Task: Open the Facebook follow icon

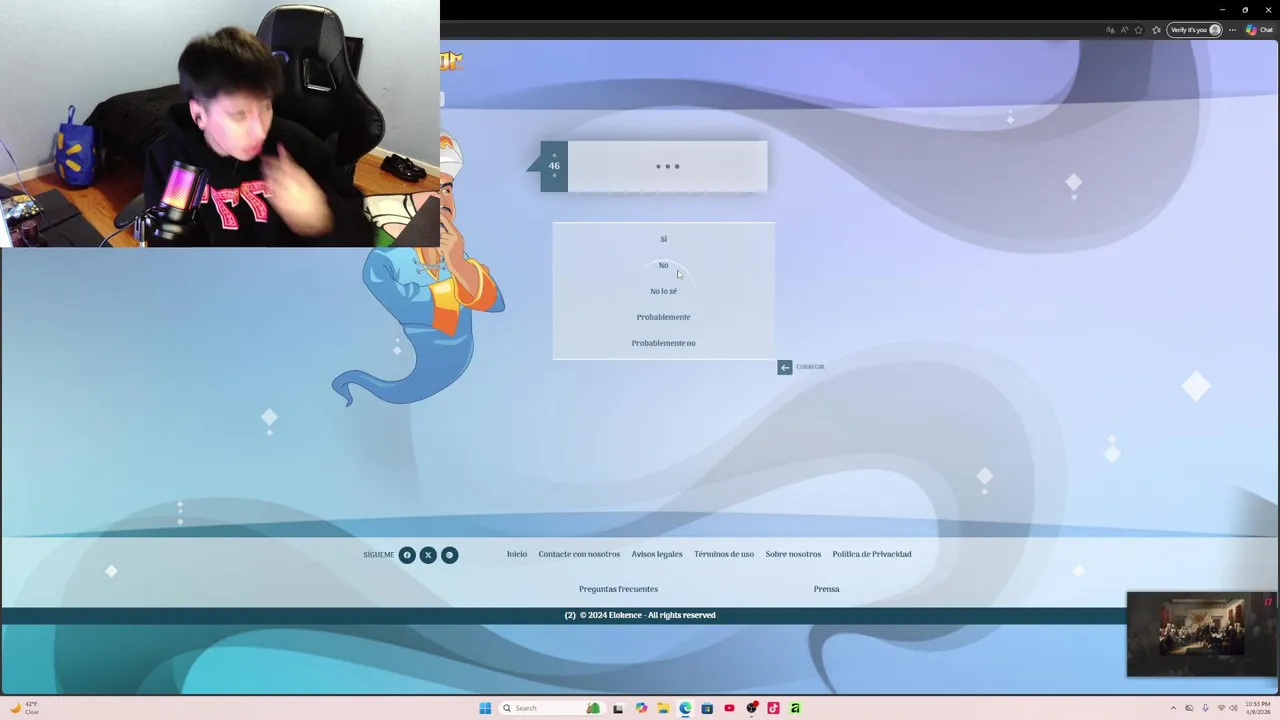Action: [407, 555]
